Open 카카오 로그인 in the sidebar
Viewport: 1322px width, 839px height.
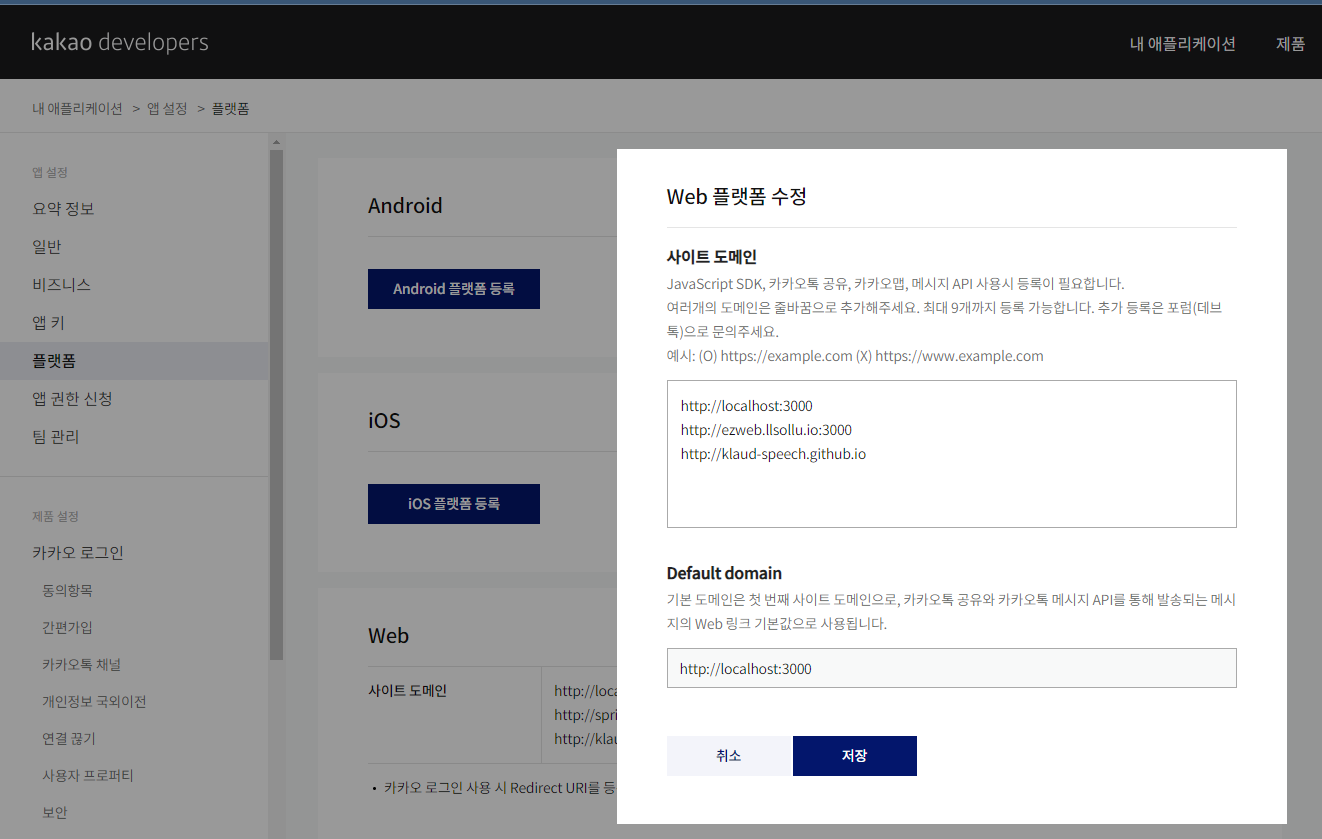[x=78, y=553]
